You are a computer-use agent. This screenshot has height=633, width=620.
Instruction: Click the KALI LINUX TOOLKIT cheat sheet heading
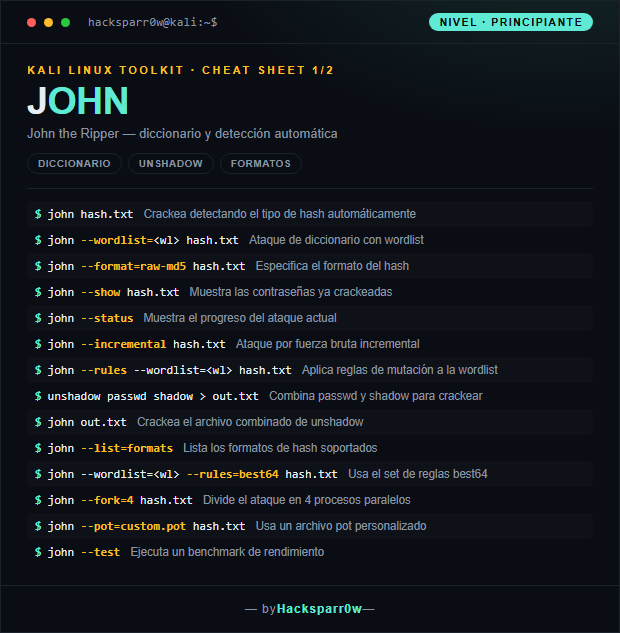[x=180, y=70]
